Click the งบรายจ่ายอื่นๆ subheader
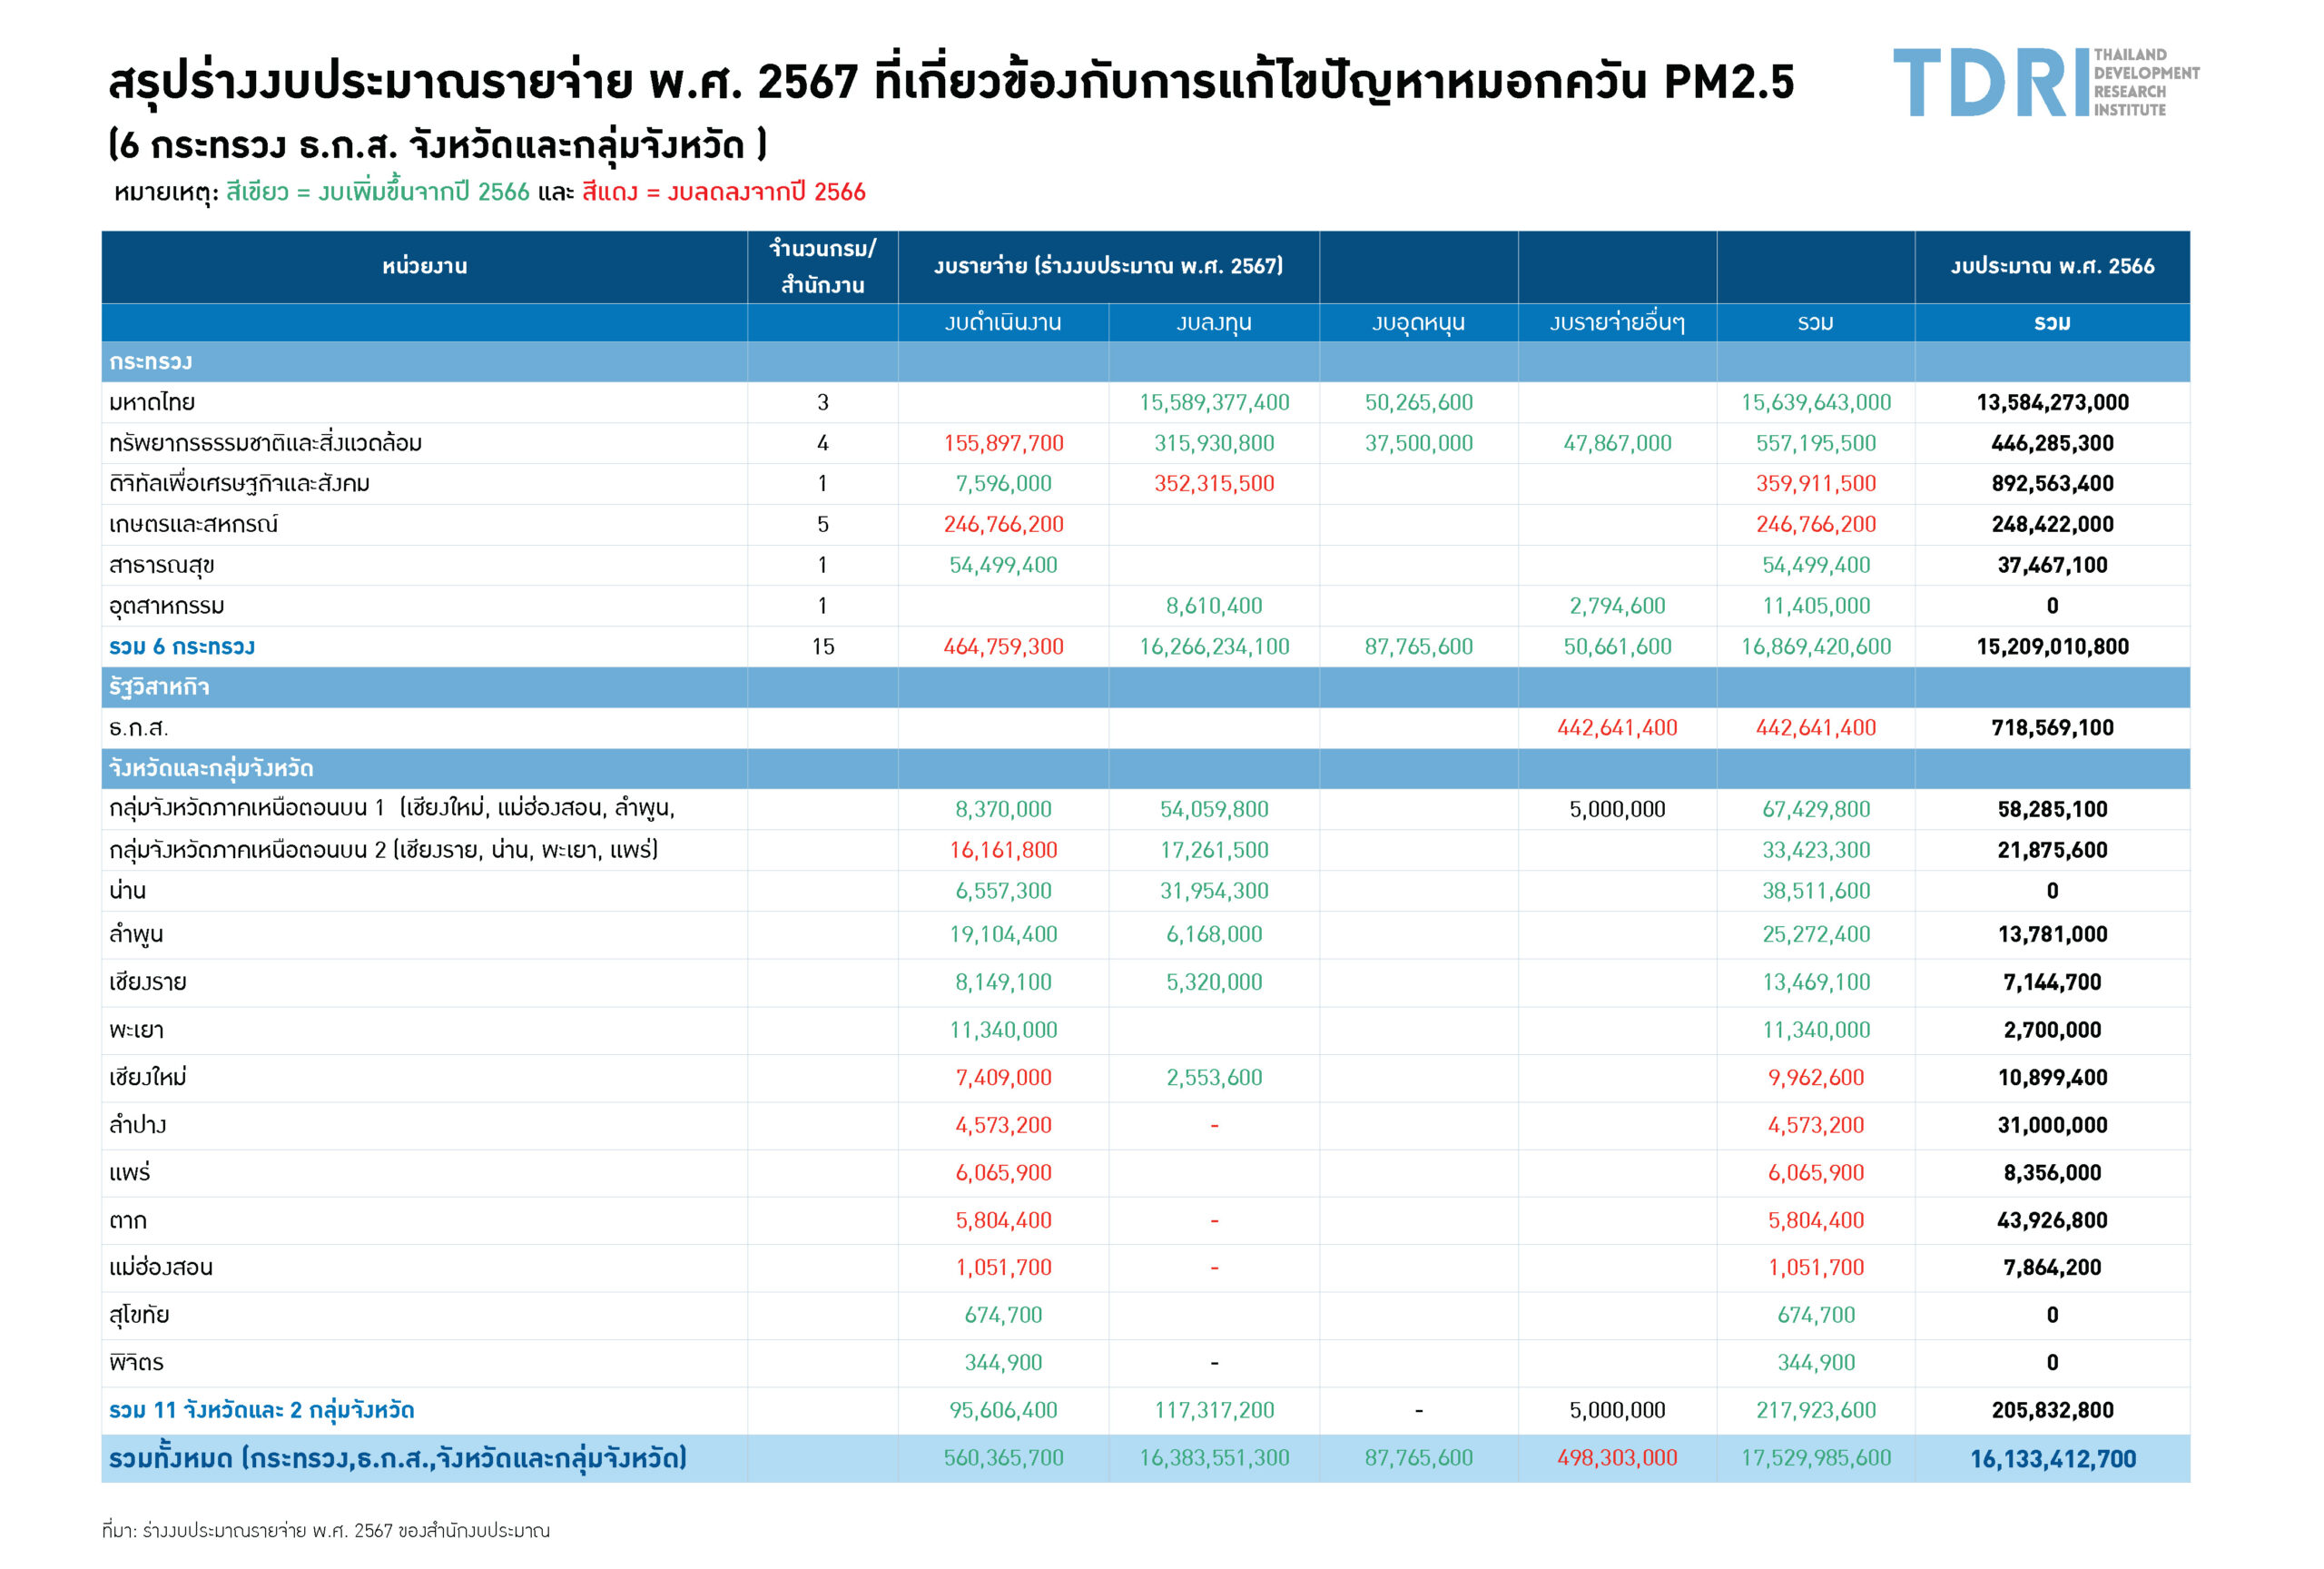The height and width of the screenshot is (1569, 2324). [1617, 322]
